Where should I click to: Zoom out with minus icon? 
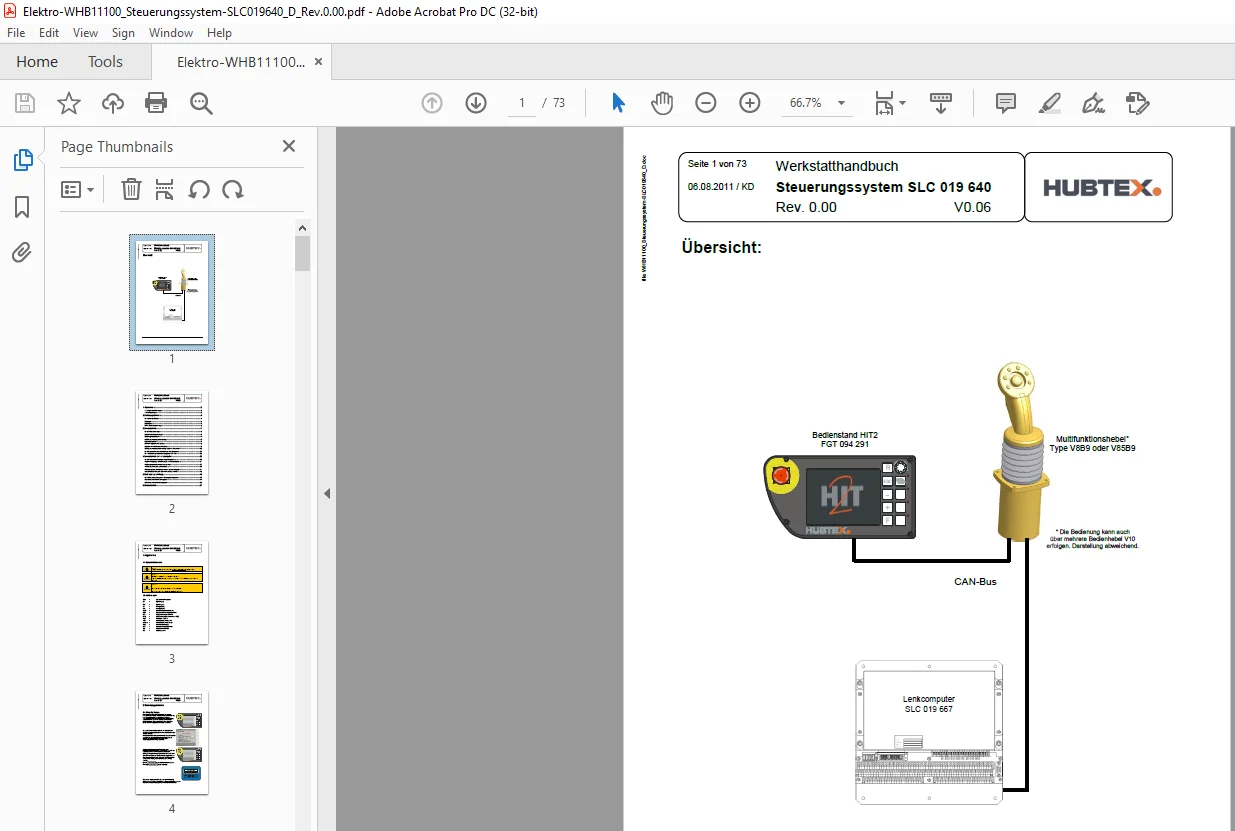coord(706,103)
